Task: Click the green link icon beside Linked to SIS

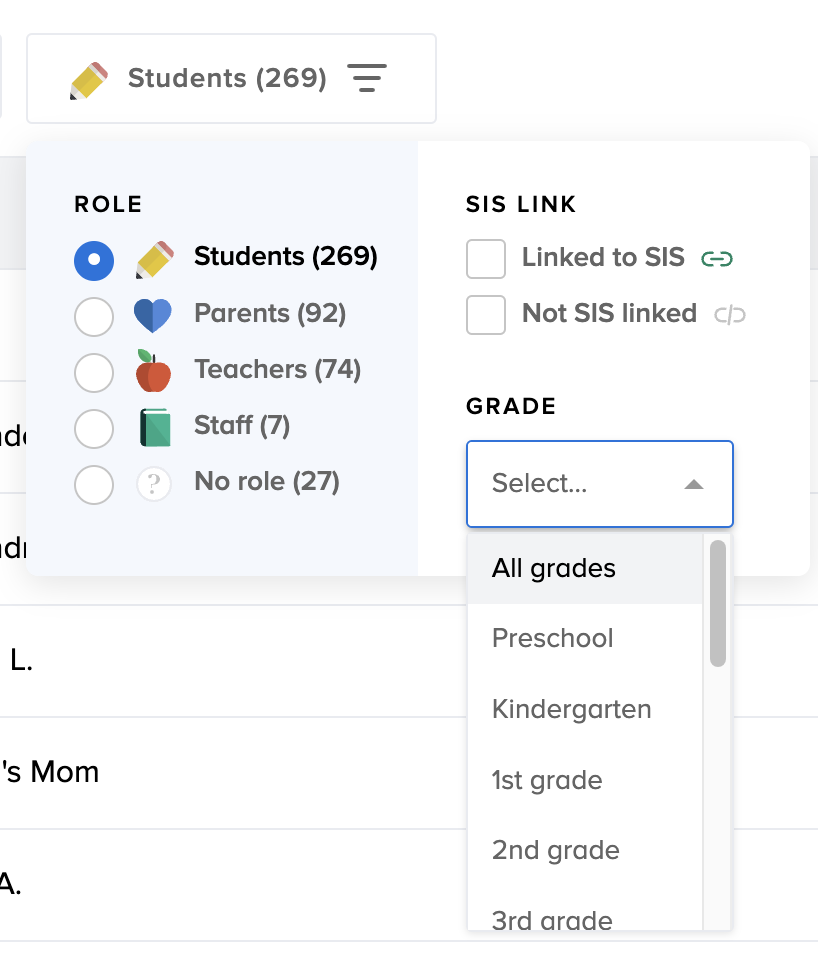Action: 717,259
